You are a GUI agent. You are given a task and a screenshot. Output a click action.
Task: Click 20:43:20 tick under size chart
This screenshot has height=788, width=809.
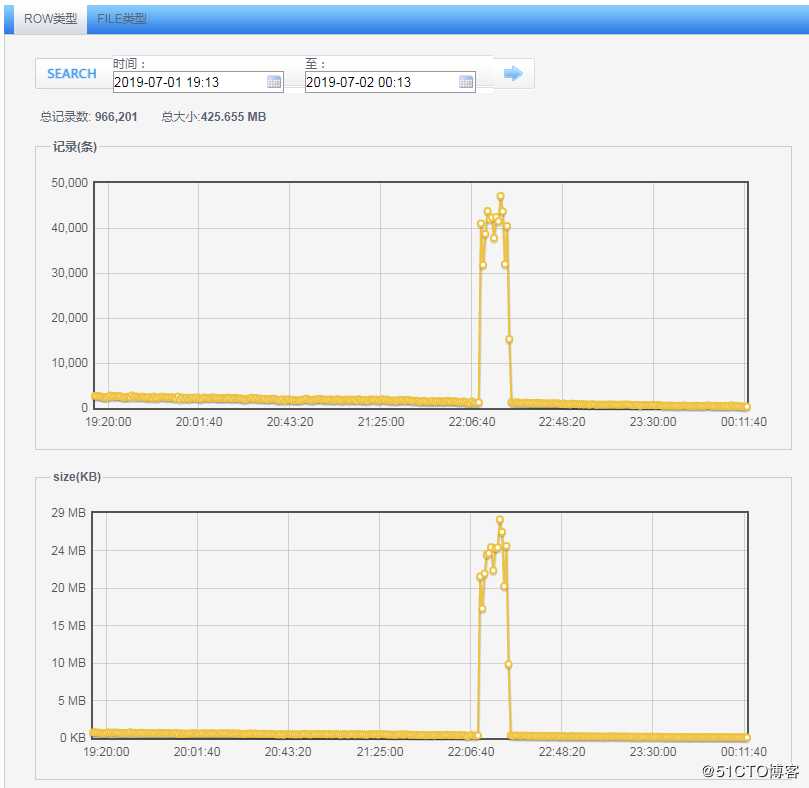[x=288, y=751]
